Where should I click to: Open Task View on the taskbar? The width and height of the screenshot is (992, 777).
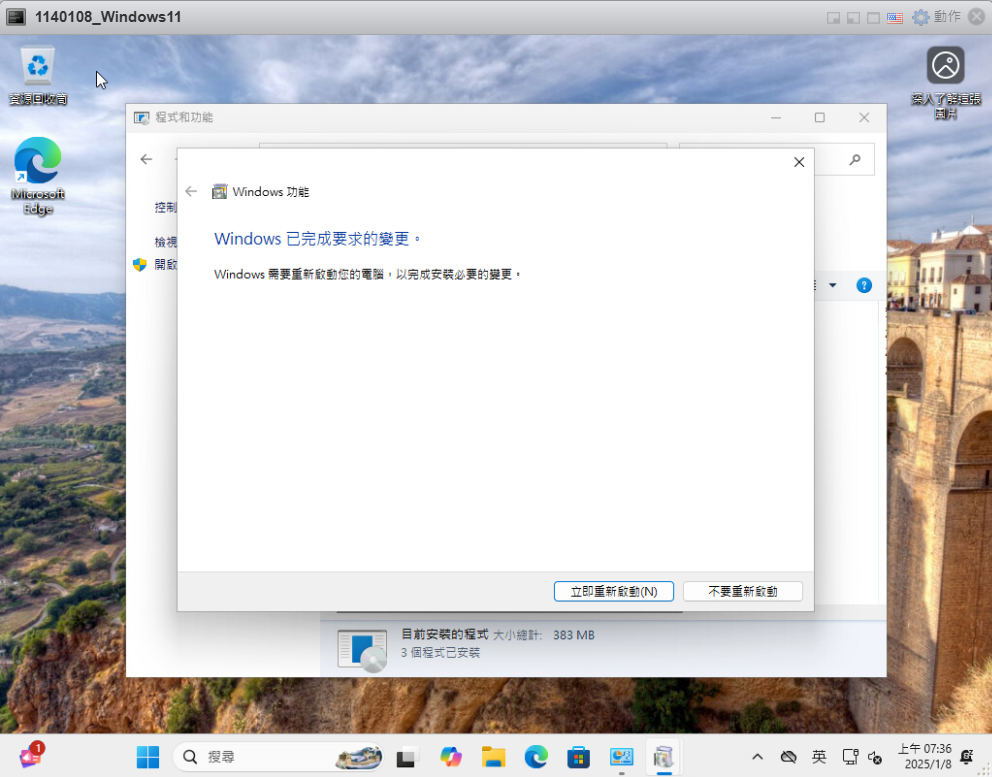[x=407, y=757]
